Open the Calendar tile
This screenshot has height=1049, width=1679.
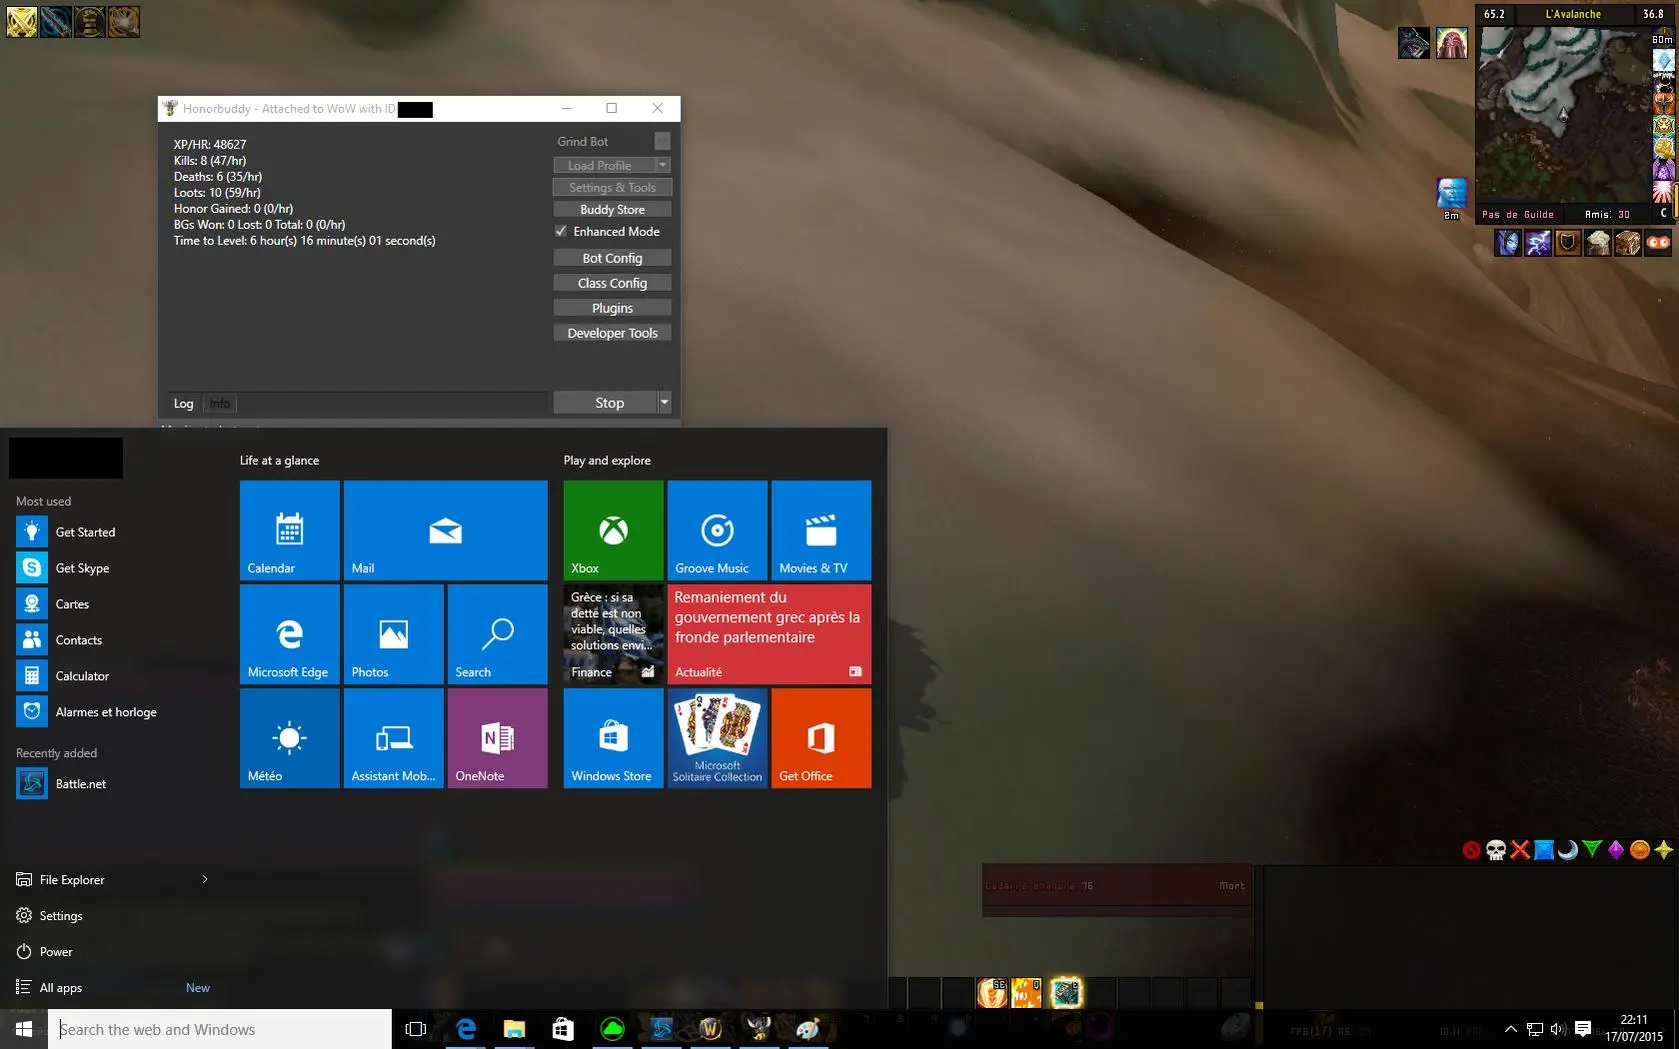coord(289,530)
